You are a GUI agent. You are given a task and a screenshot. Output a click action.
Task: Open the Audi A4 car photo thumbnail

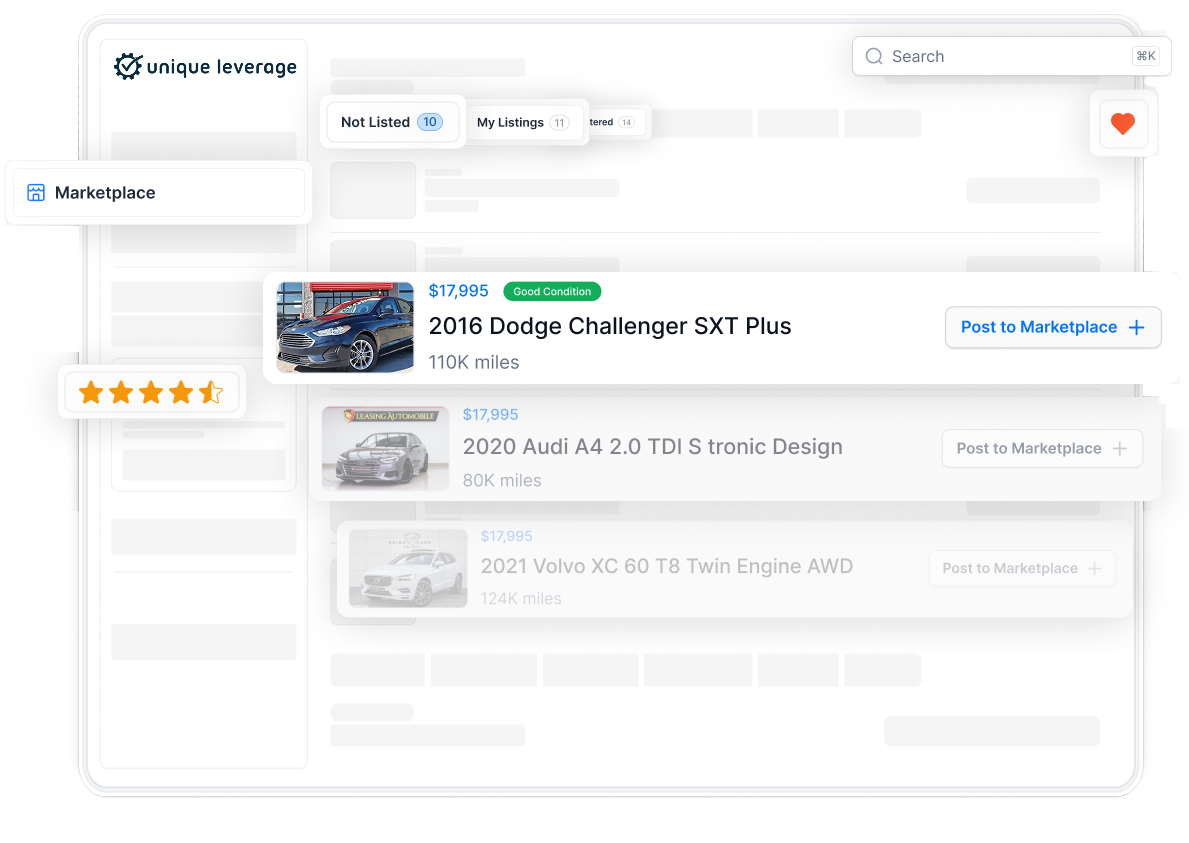coord(385,449)
